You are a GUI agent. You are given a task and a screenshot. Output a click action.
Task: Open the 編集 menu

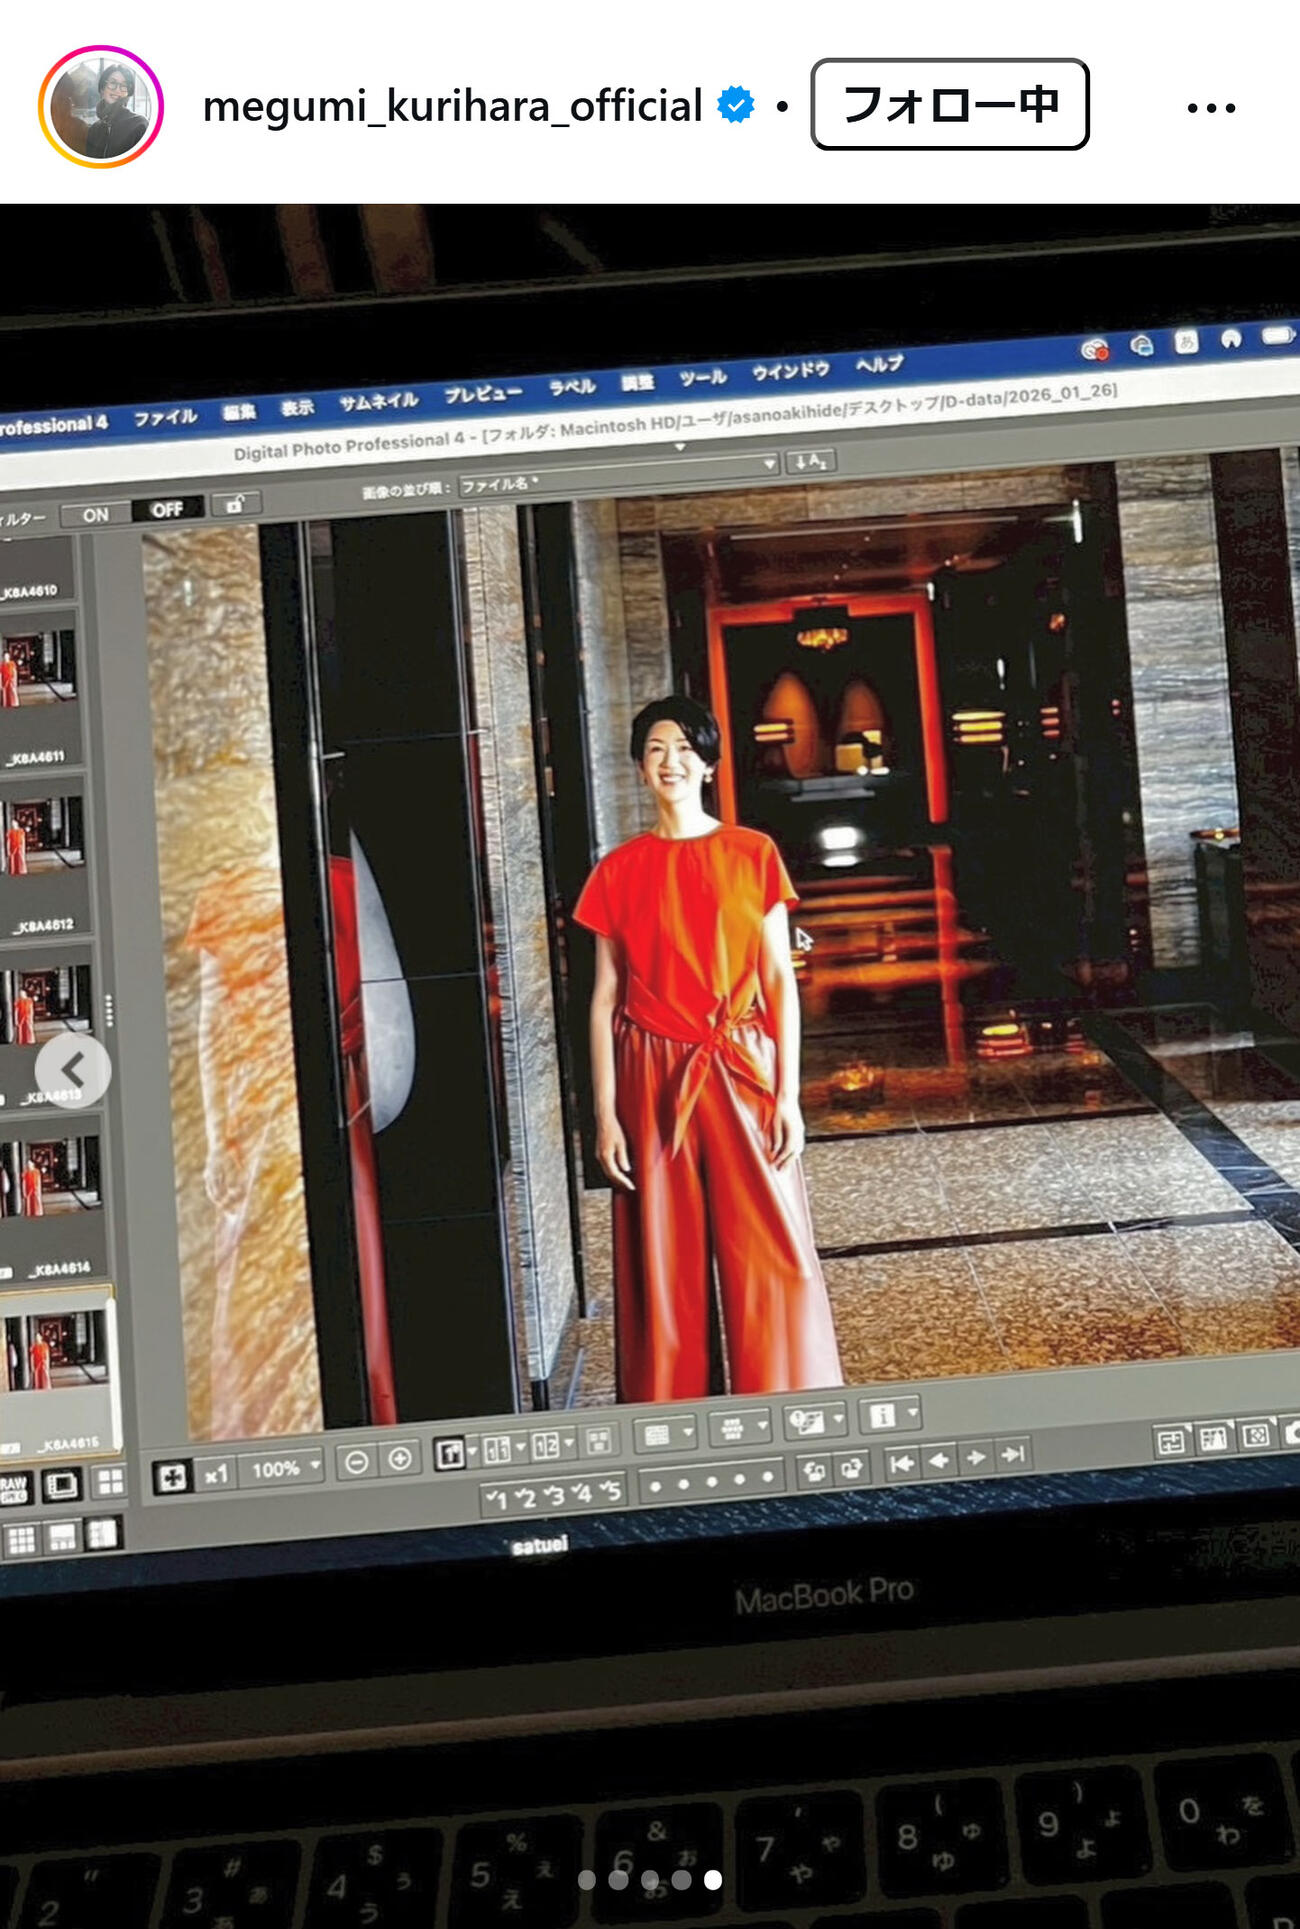tap(239, 411)
